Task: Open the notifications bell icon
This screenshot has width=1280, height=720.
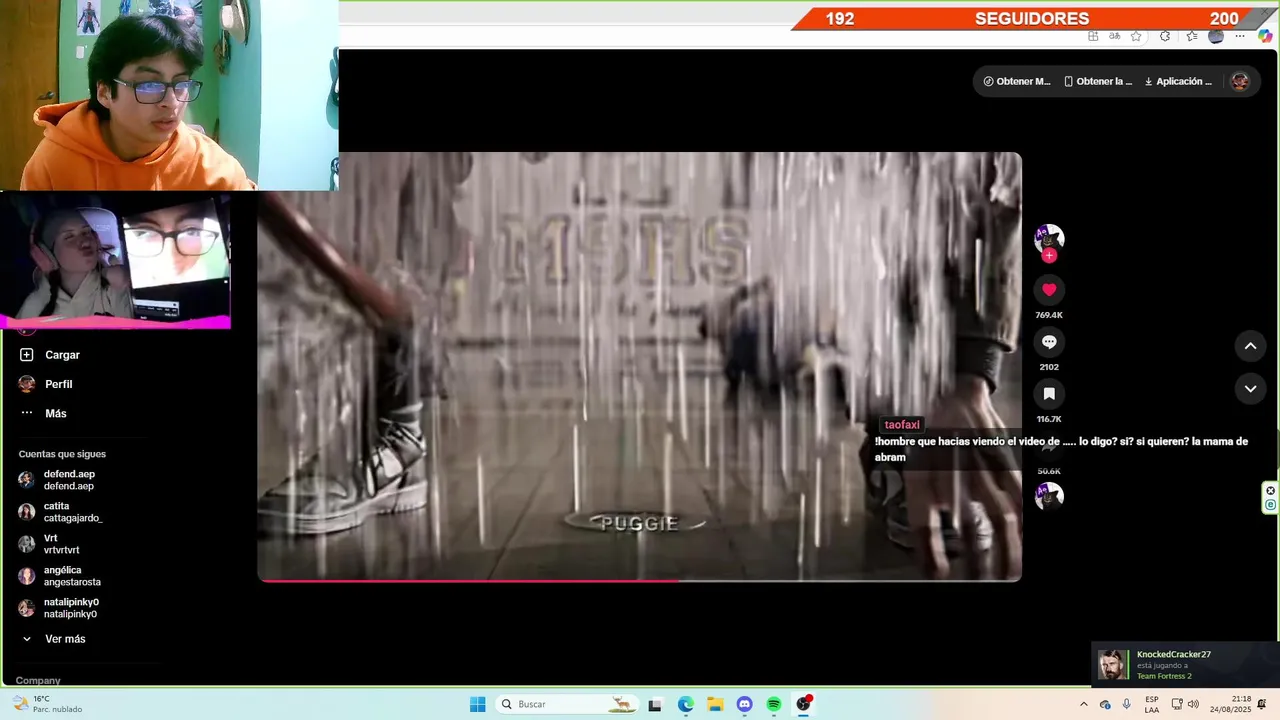Action: click(1262, 704)
